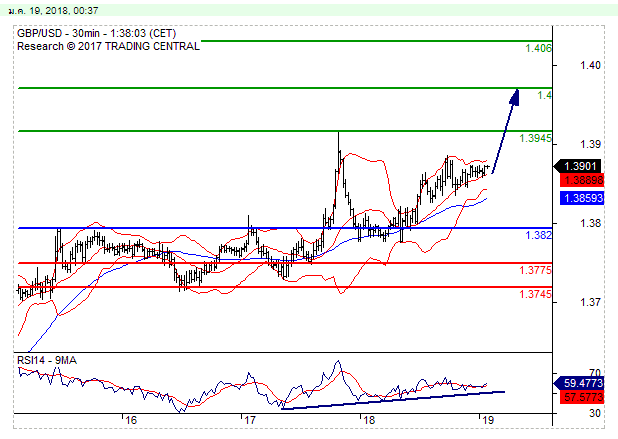Click the RSI axis value 30
618x439 pixels.
595,413
